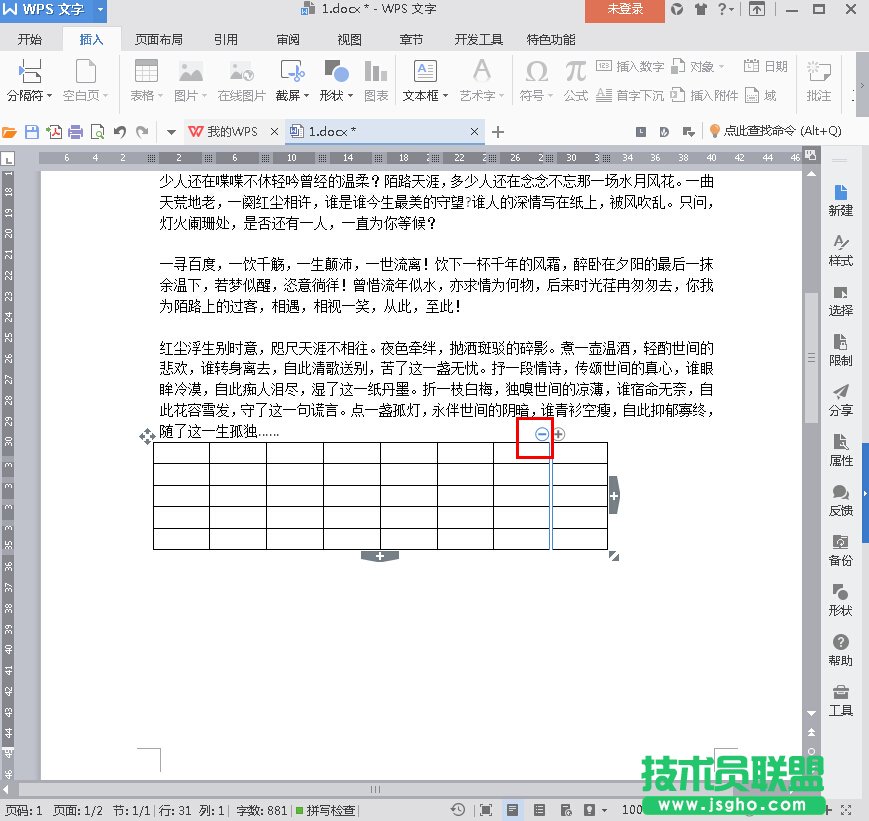Click the 帮助 help icon in sidebar
Viewport: 869px width, 821px height.
pos(841,650)
